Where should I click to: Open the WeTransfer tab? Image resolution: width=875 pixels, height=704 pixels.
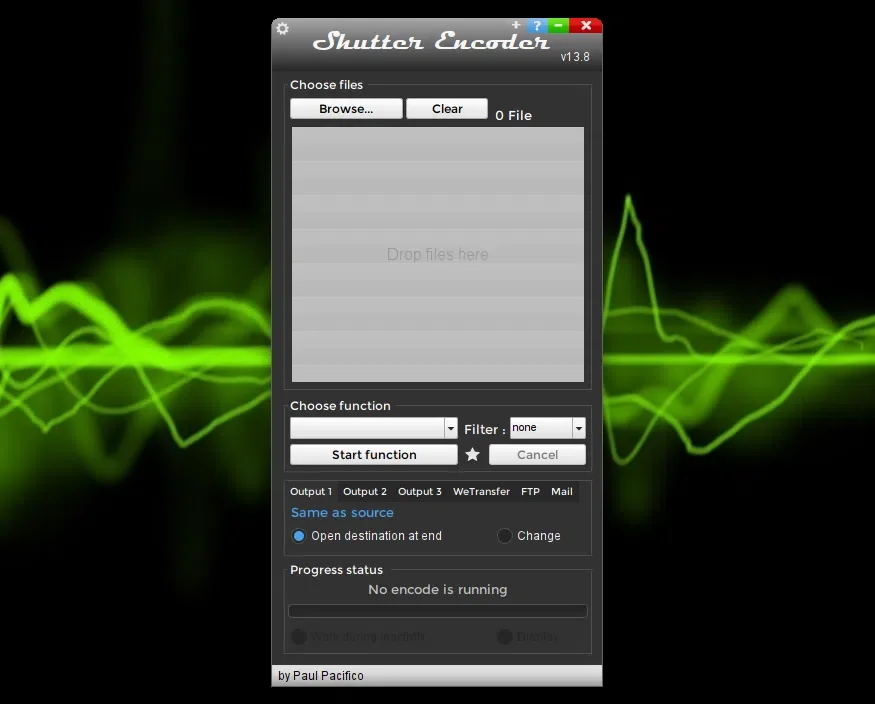click(x=481, y=491)
